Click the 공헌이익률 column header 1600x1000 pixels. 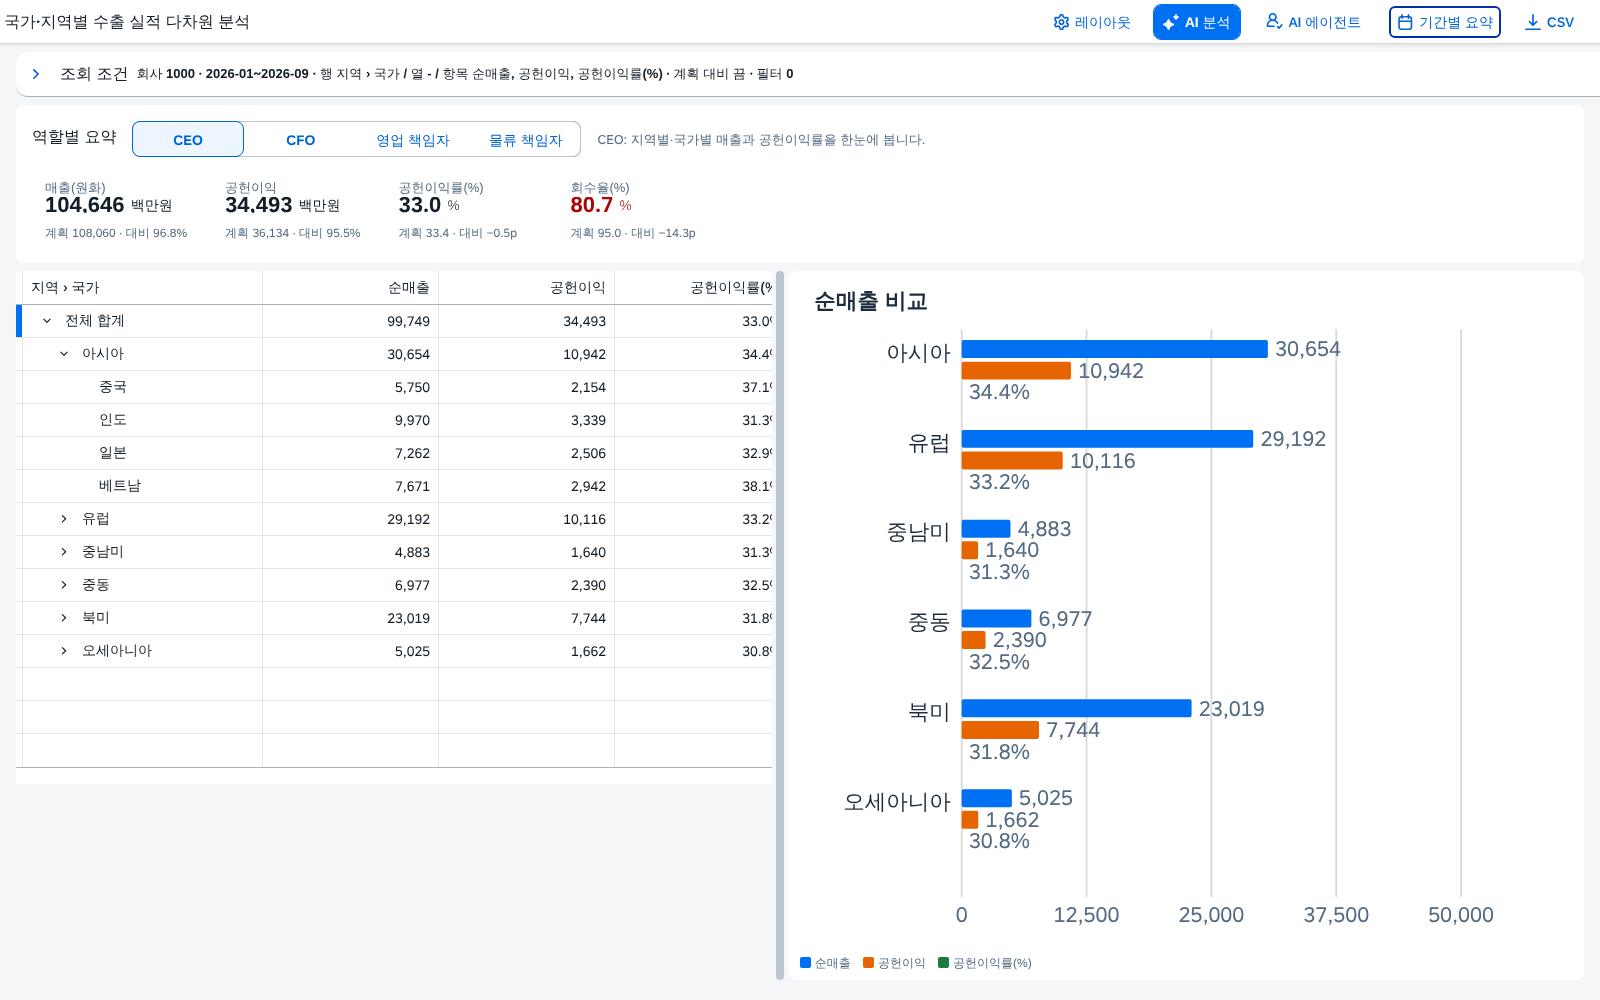pos(693,288)
